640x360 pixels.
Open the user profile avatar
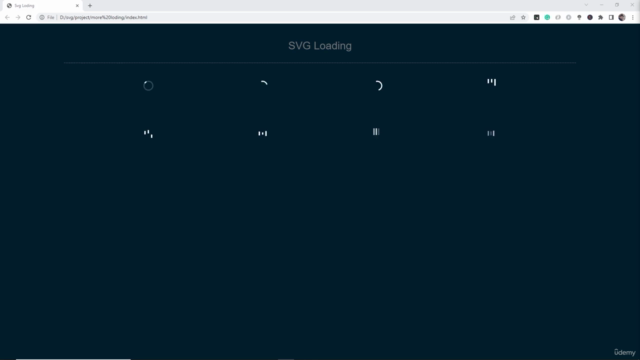pyautogui.click(x=622, y=18)
